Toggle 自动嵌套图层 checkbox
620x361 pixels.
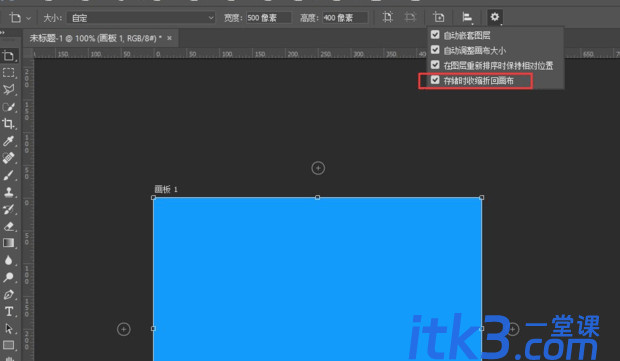(435, 35)
